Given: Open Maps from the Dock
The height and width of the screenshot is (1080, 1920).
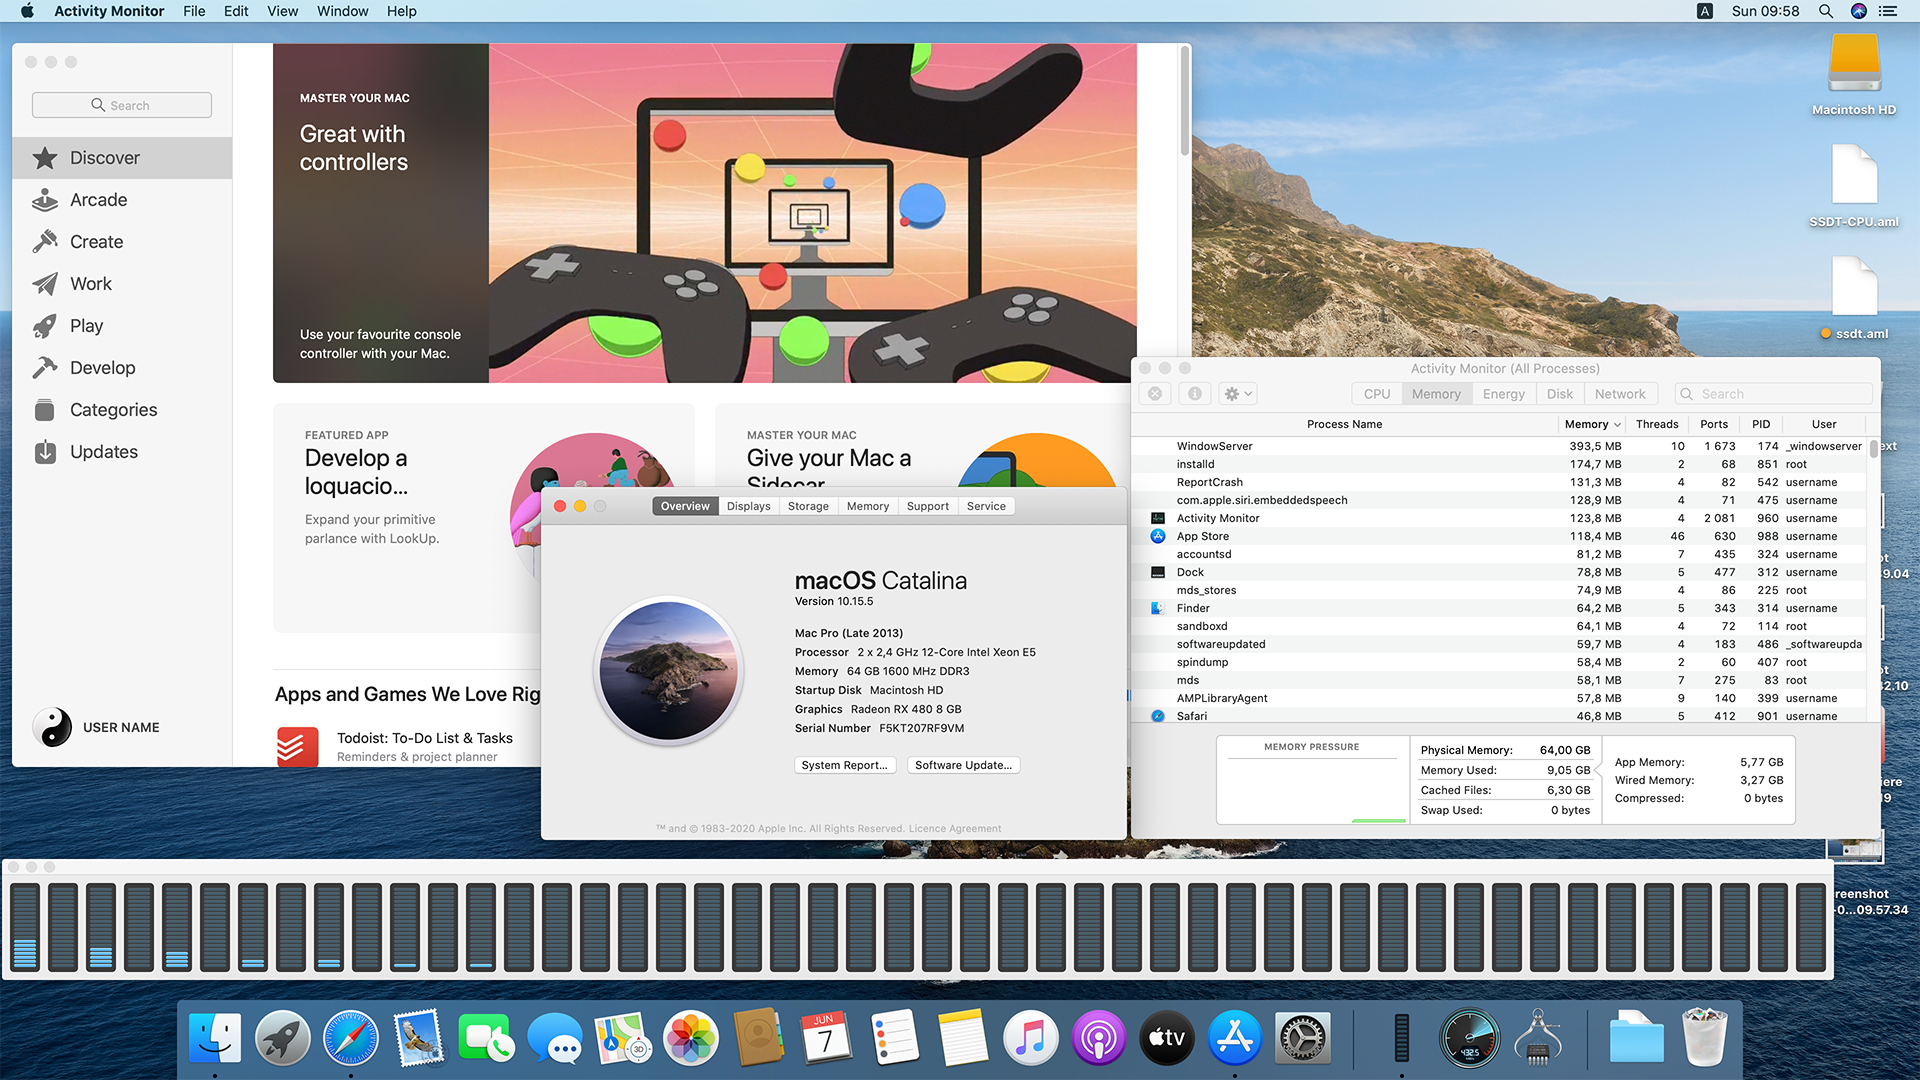Looking at the screenshot, I should (623, 1038).
